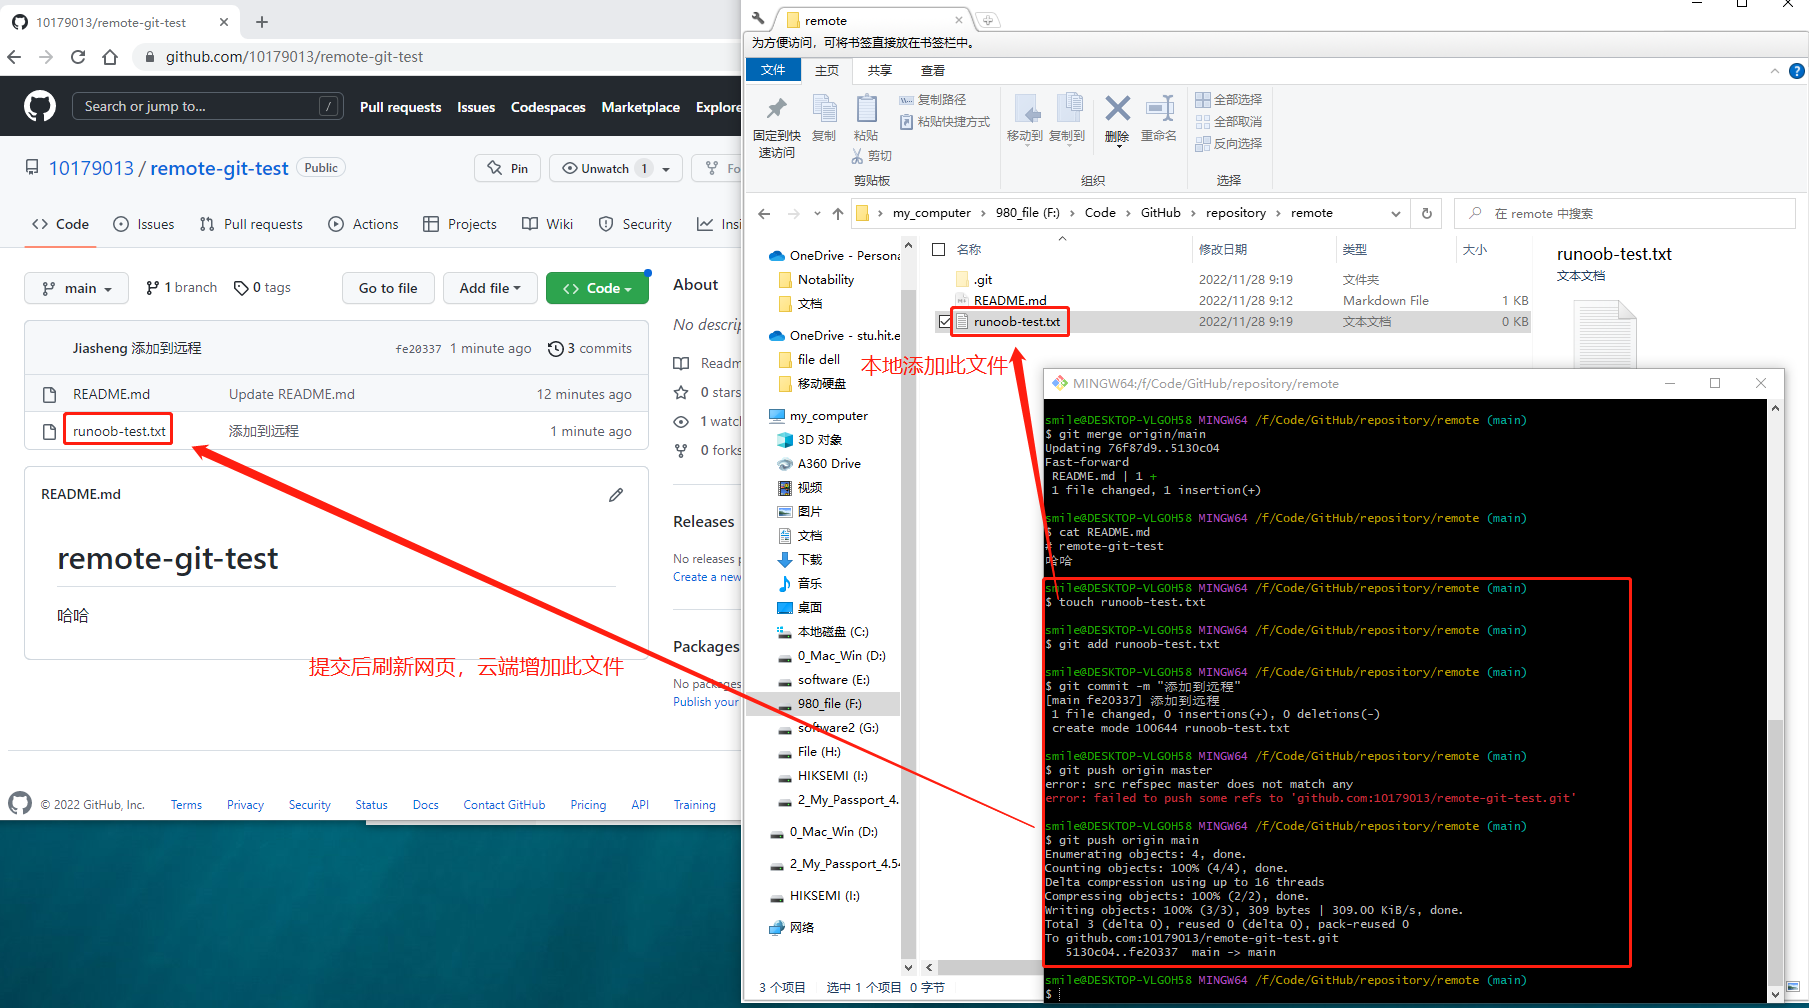The image size is (1809, 1008).
Task: Click Select none (全部取消) in ribbon
Action: pyautogui.click(x=1229, y=122)
